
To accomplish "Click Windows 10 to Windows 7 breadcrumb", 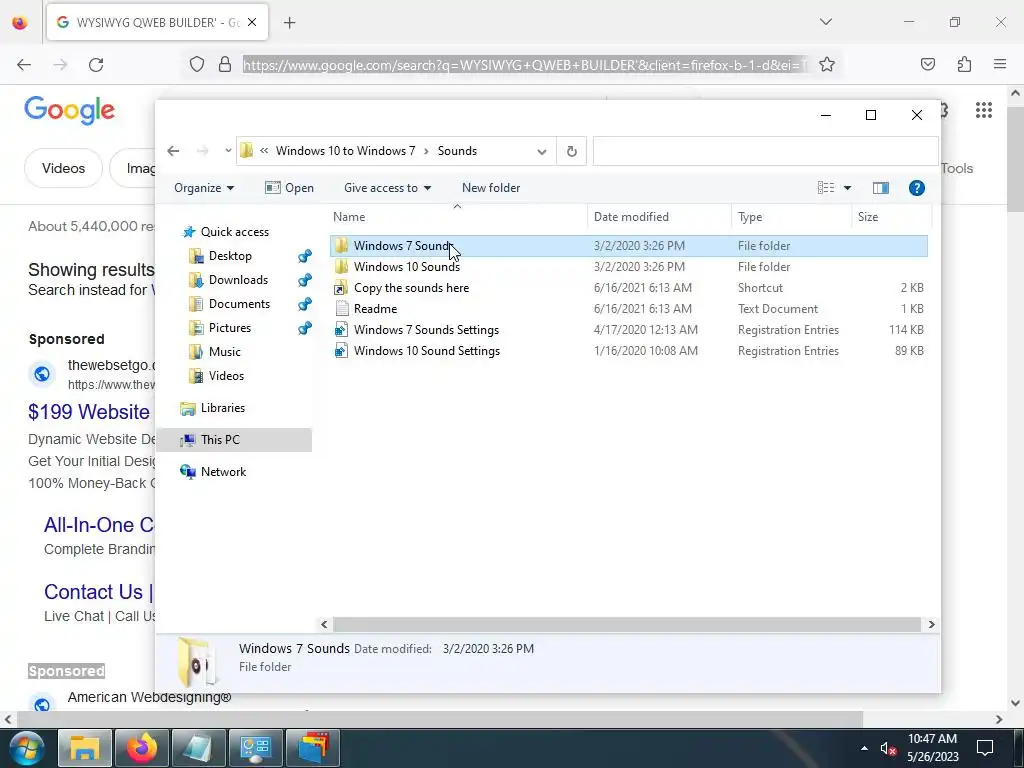I will 345,151.
